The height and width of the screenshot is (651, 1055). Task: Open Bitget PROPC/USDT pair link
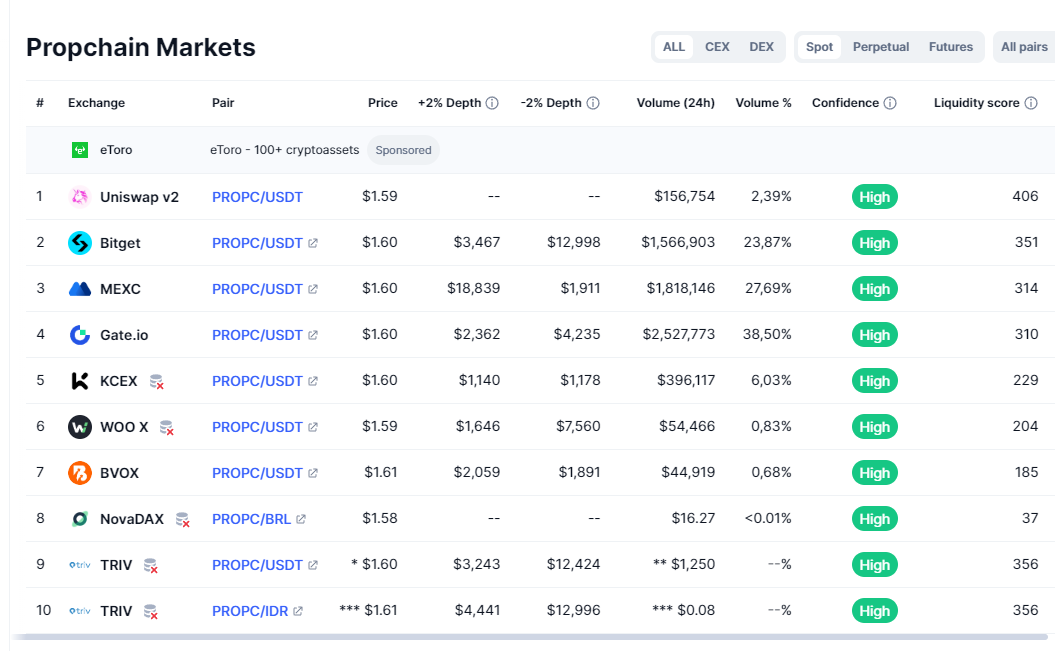coord(257,243)
